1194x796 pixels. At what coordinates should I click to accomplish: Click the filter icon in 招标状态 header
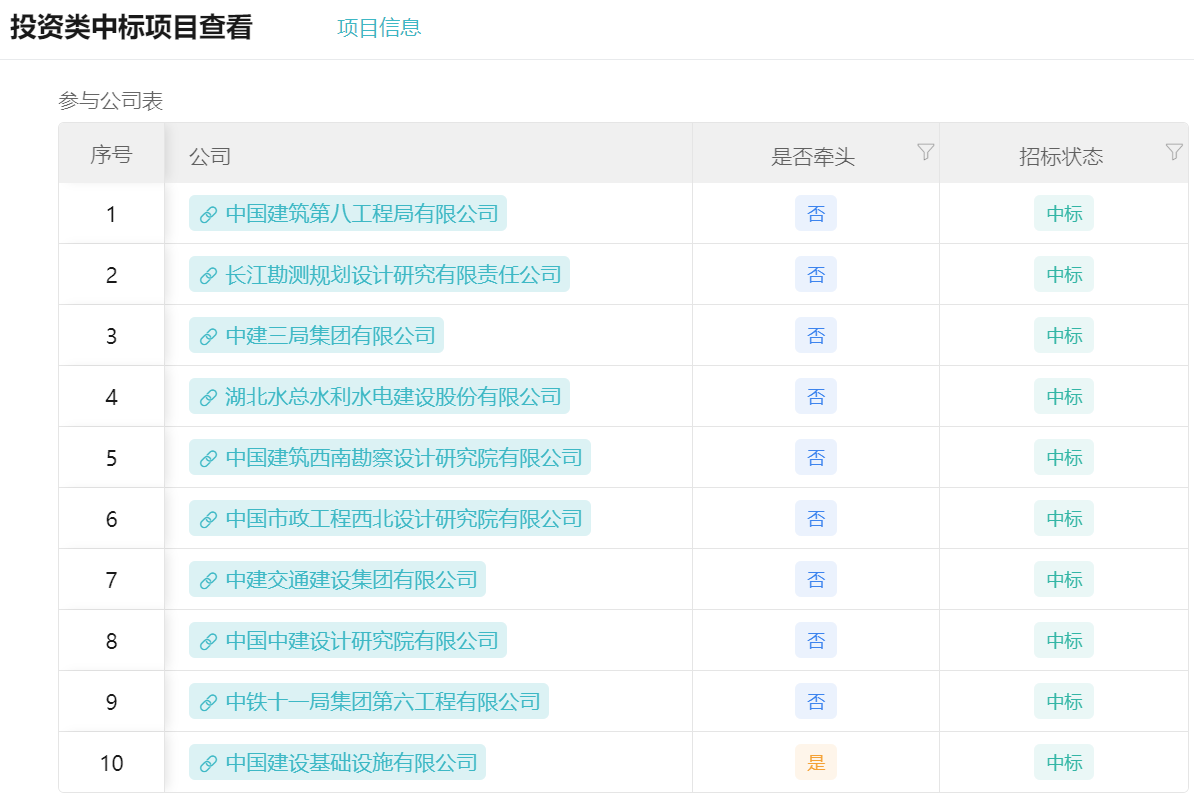1174,152
